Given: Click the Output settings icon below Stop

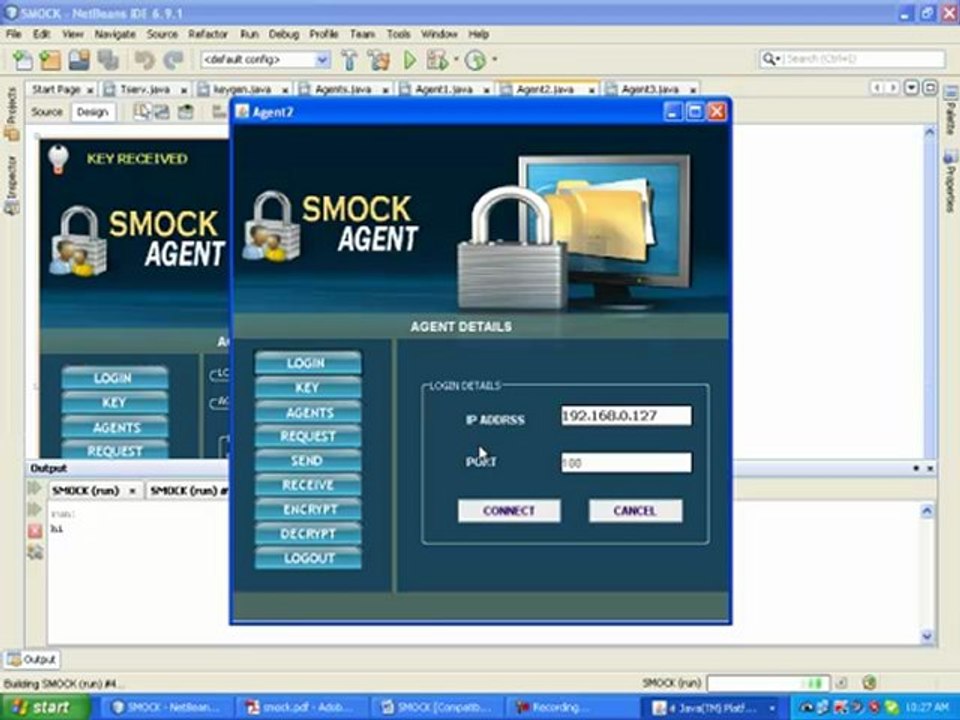Looking at the screenshot, I should click(x=35, y=553).
